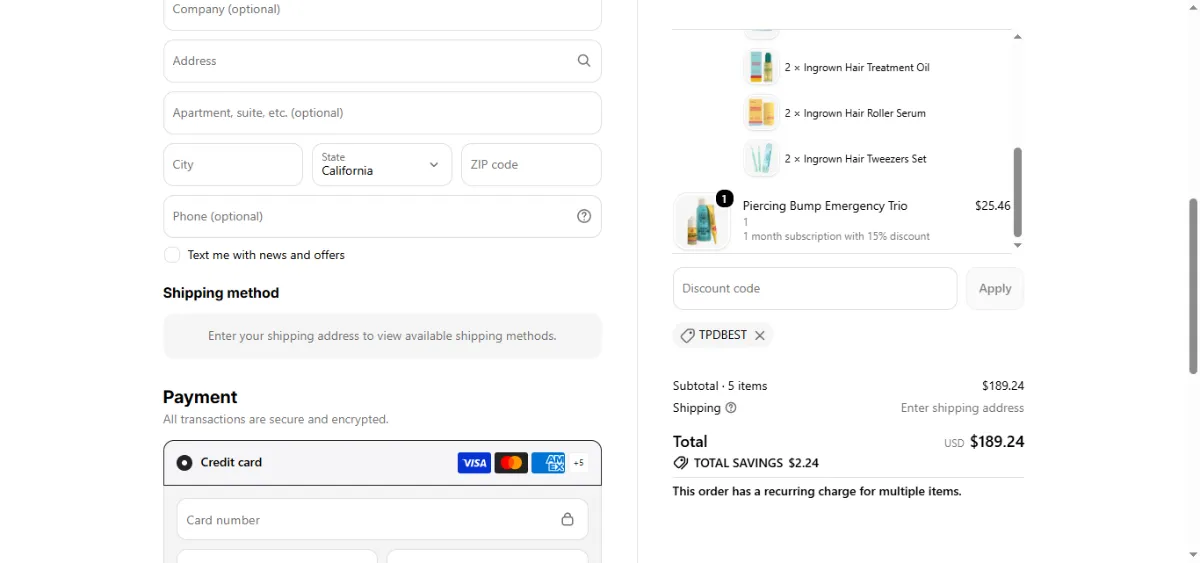Click the Mastercard logo
Screen dimensions: 1200x563
511,463
